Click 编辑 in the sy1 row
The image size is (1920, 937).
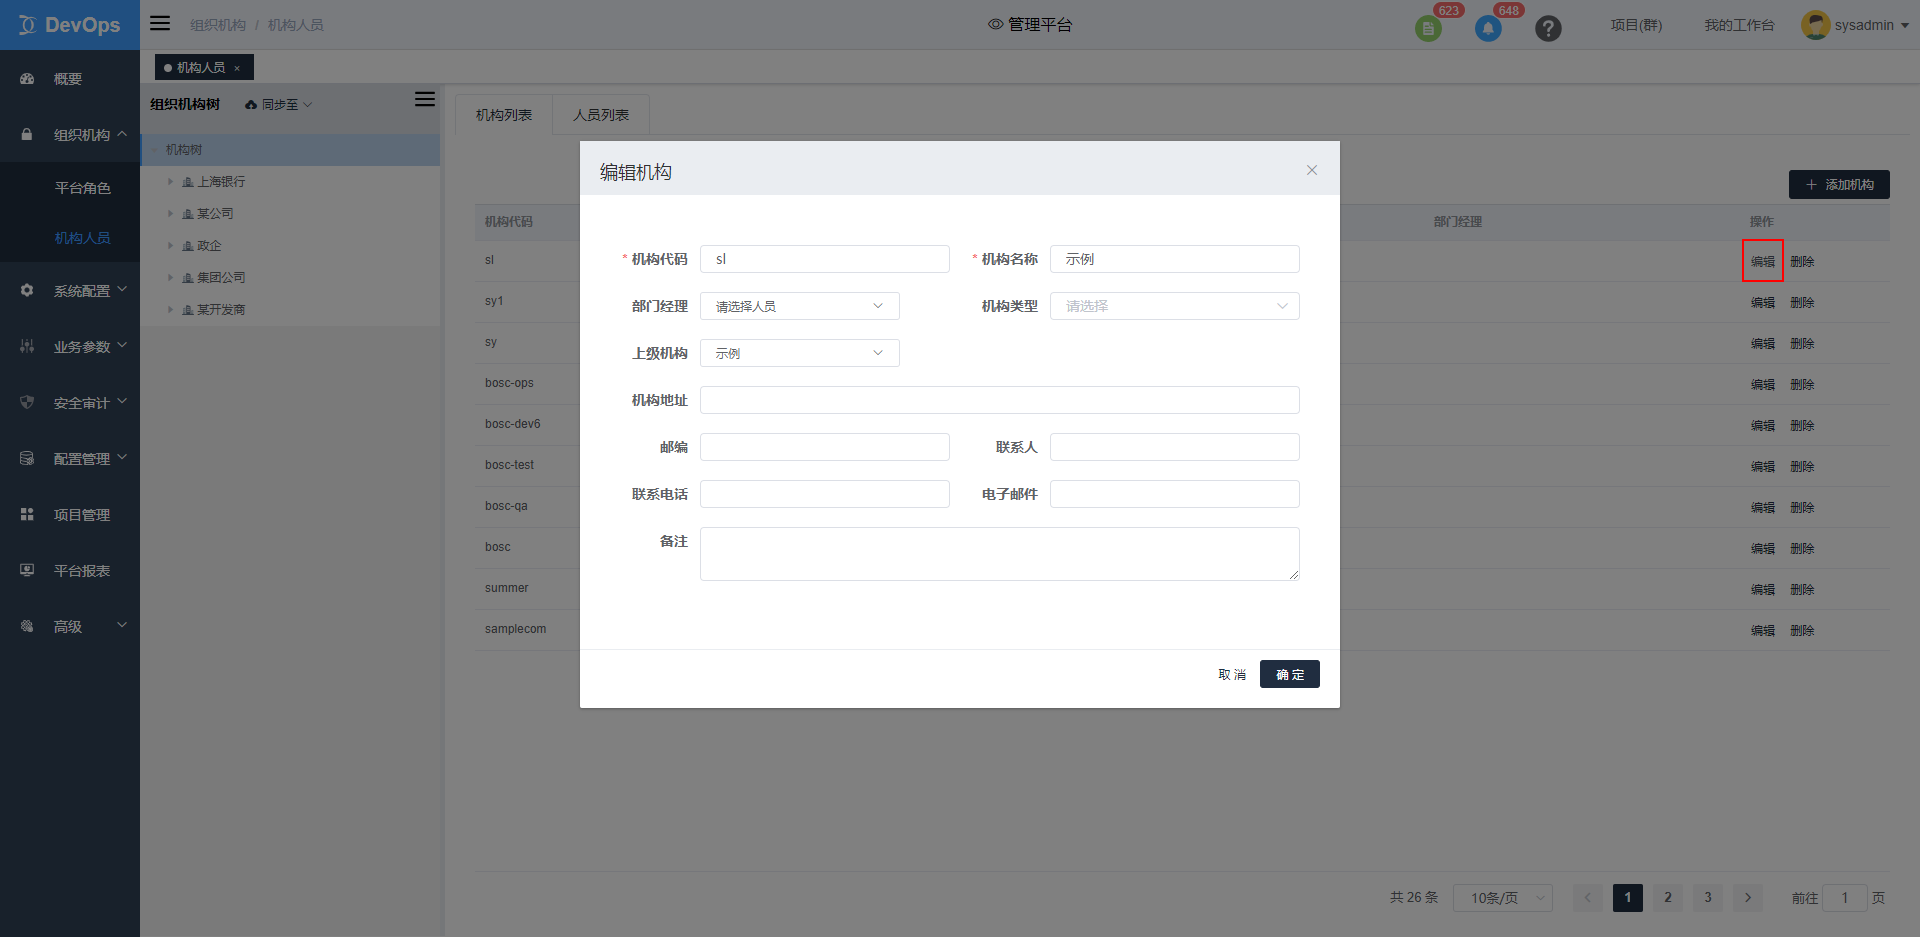(x=1763, y=302)
